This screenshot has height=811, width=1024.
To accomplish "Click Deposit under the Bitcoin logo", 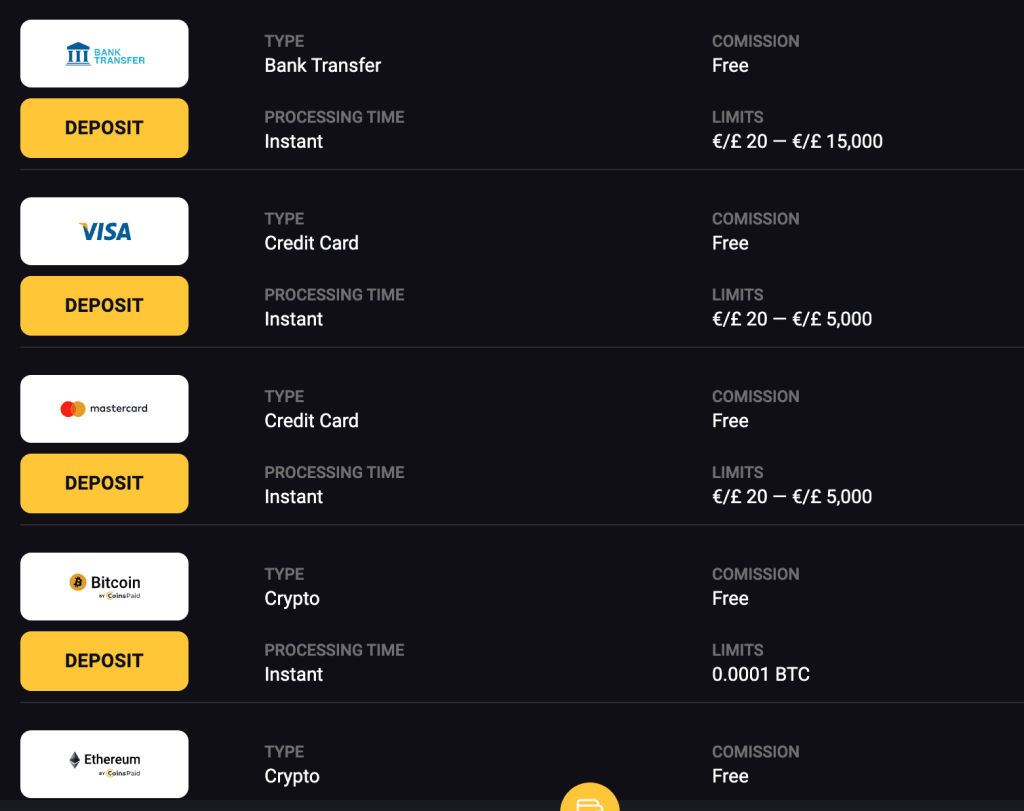I will click(104, 661).
